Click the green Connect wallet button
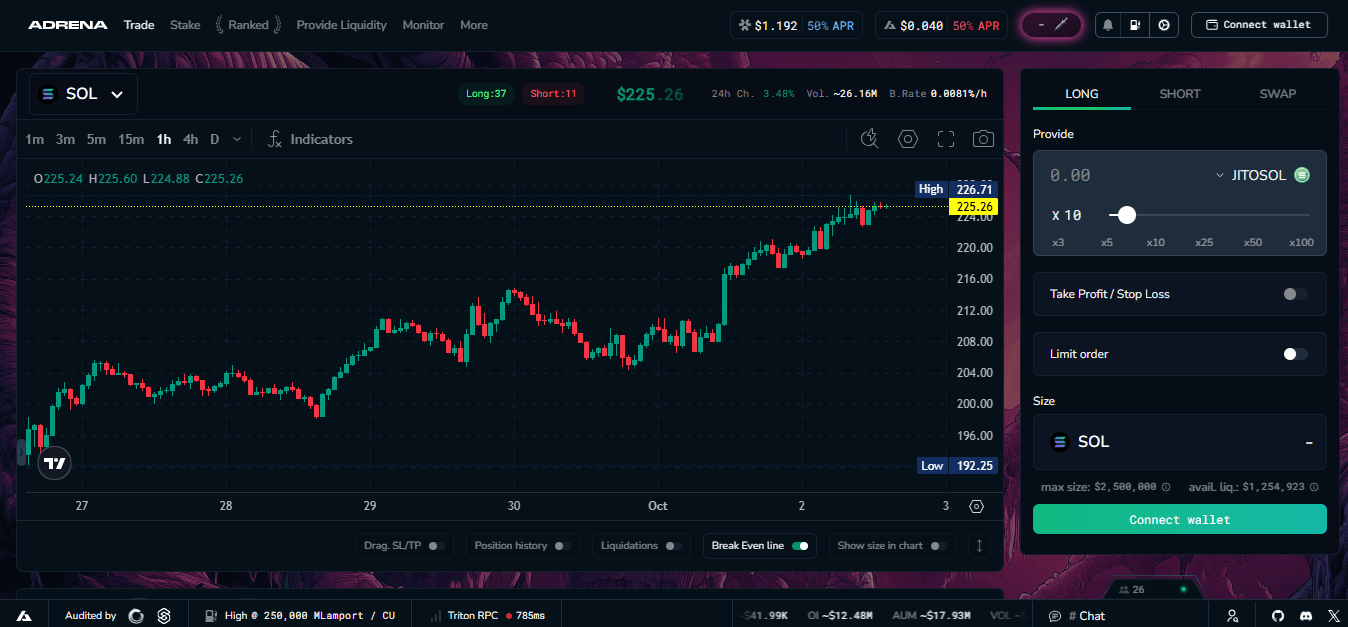 click(1179, 520)
